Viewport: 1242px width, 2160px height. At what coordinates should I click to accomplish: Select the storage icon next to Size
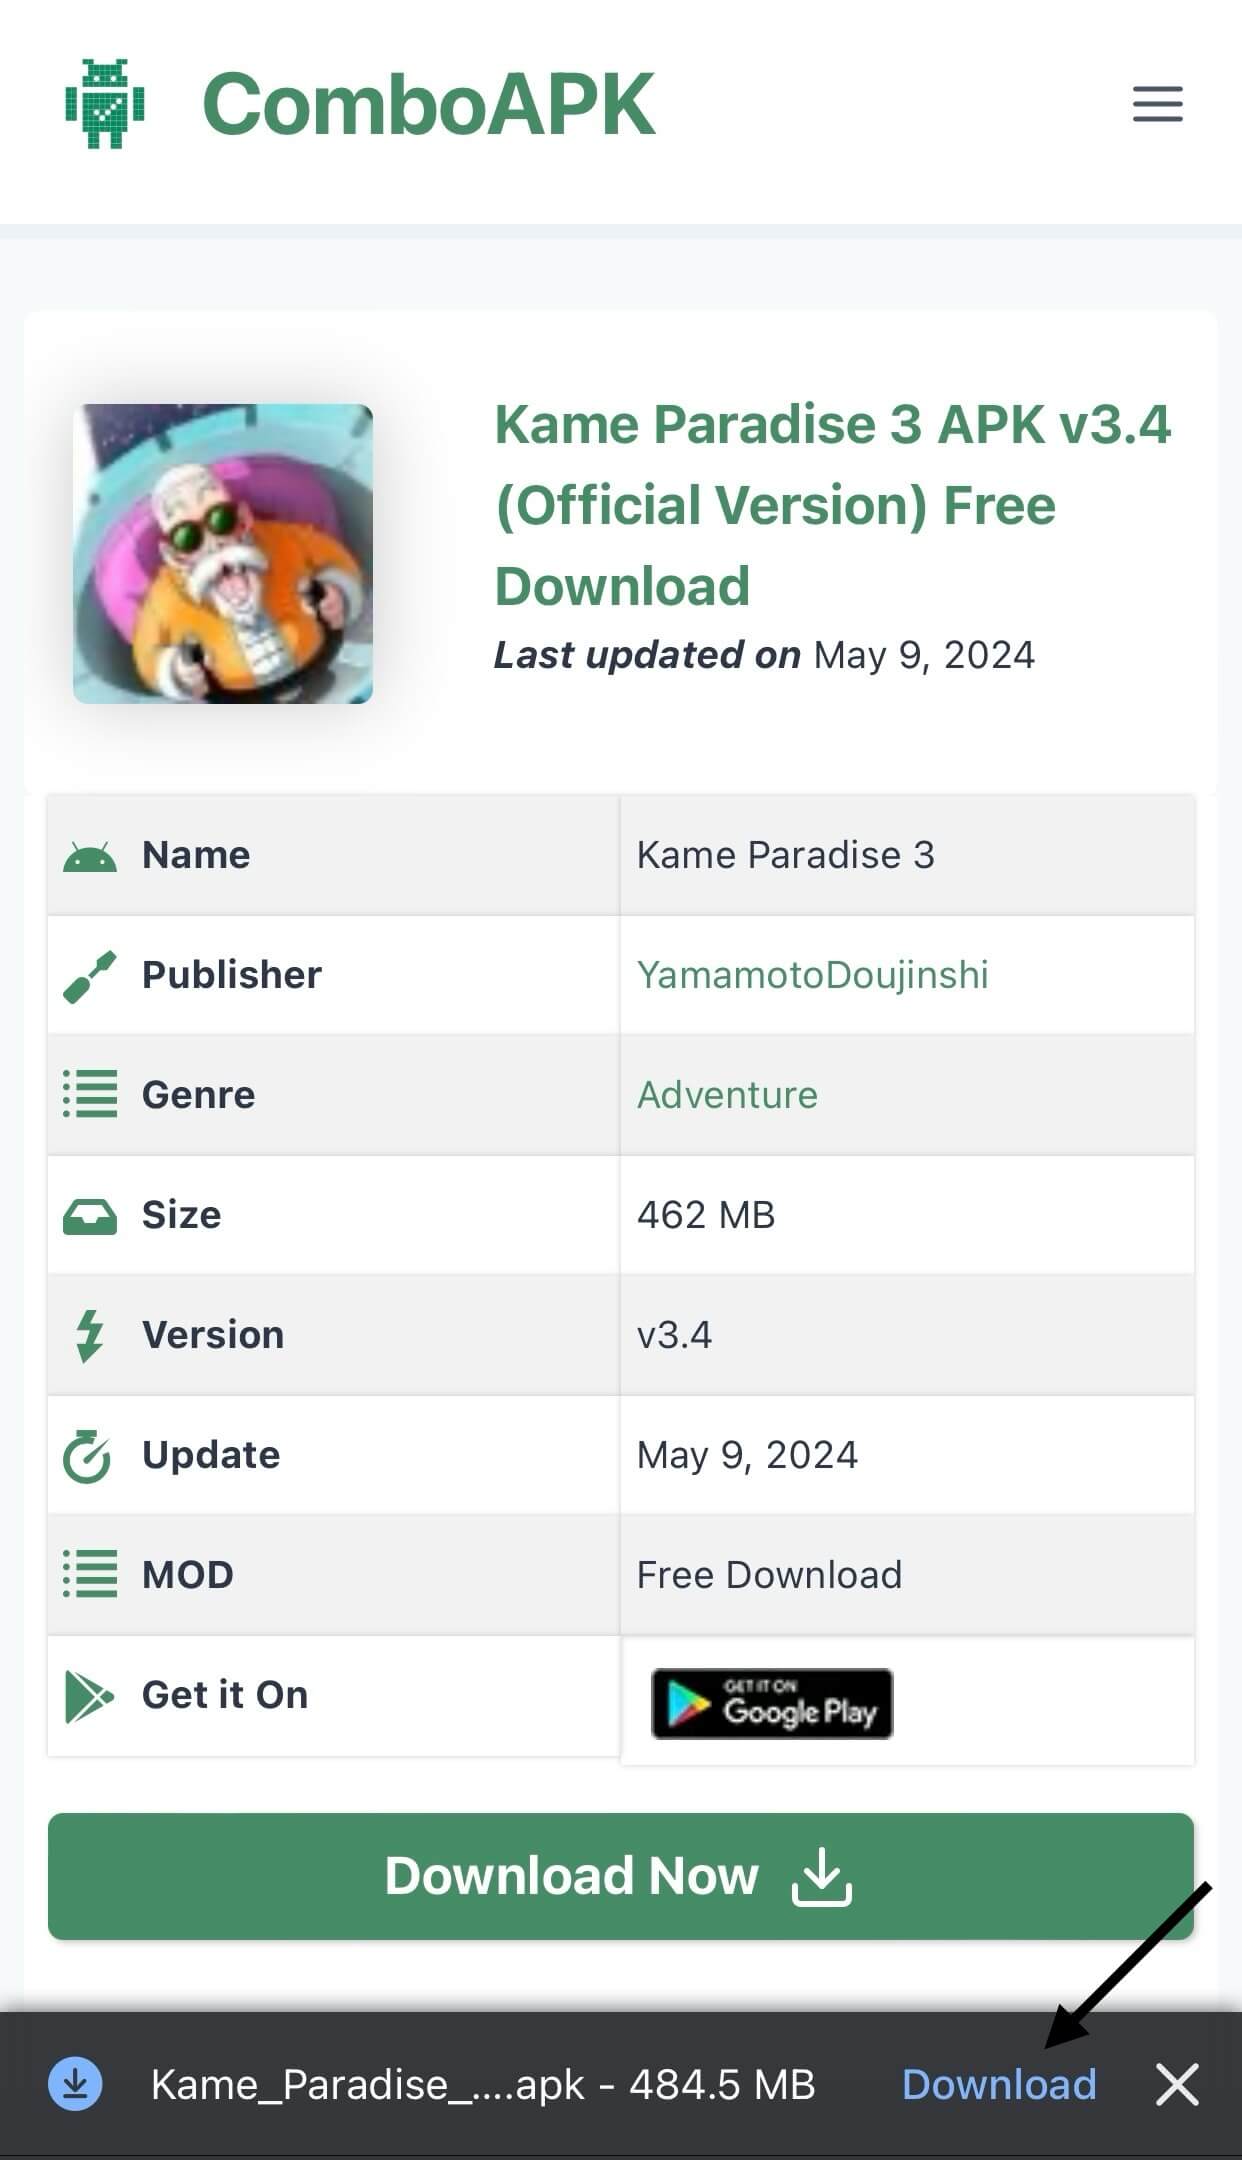pyautogui.click(x=89, y=1214)
